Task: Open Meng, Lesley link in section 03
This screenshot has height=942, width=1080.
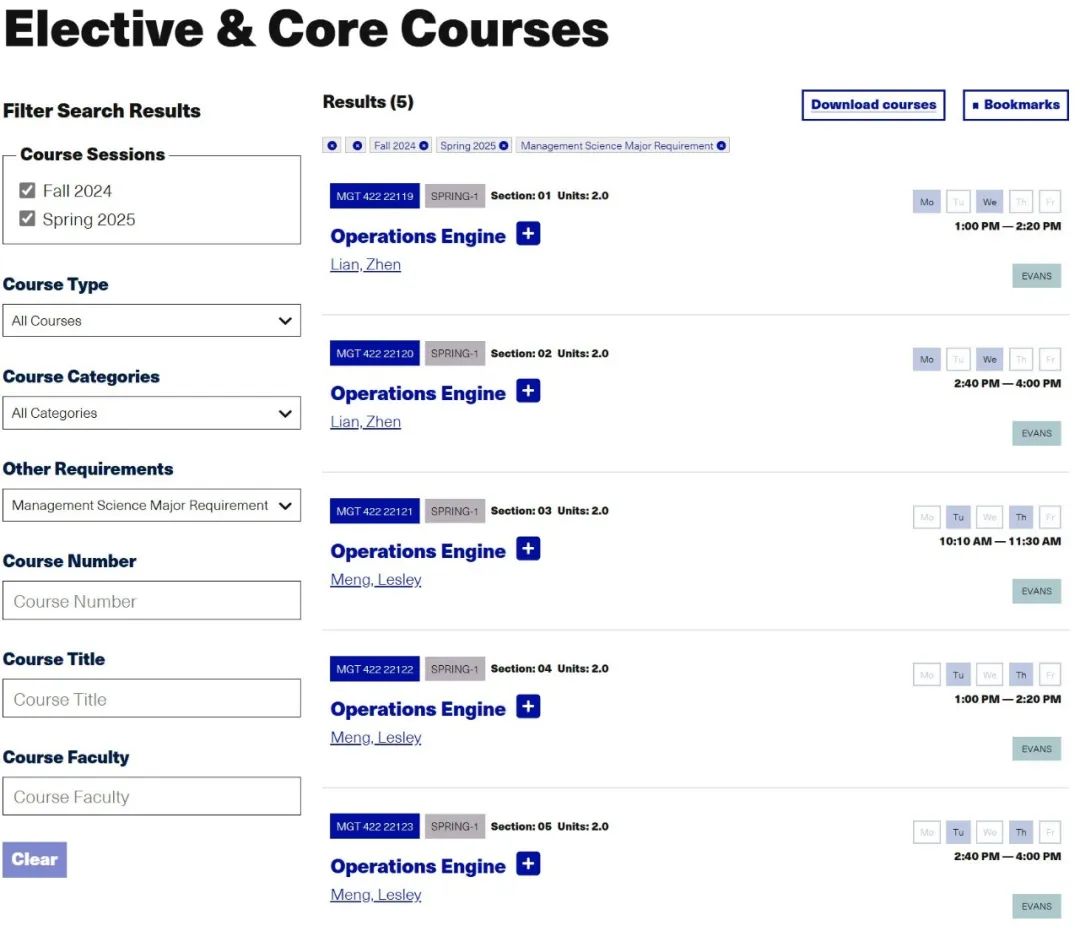Action: pos(375,580)
